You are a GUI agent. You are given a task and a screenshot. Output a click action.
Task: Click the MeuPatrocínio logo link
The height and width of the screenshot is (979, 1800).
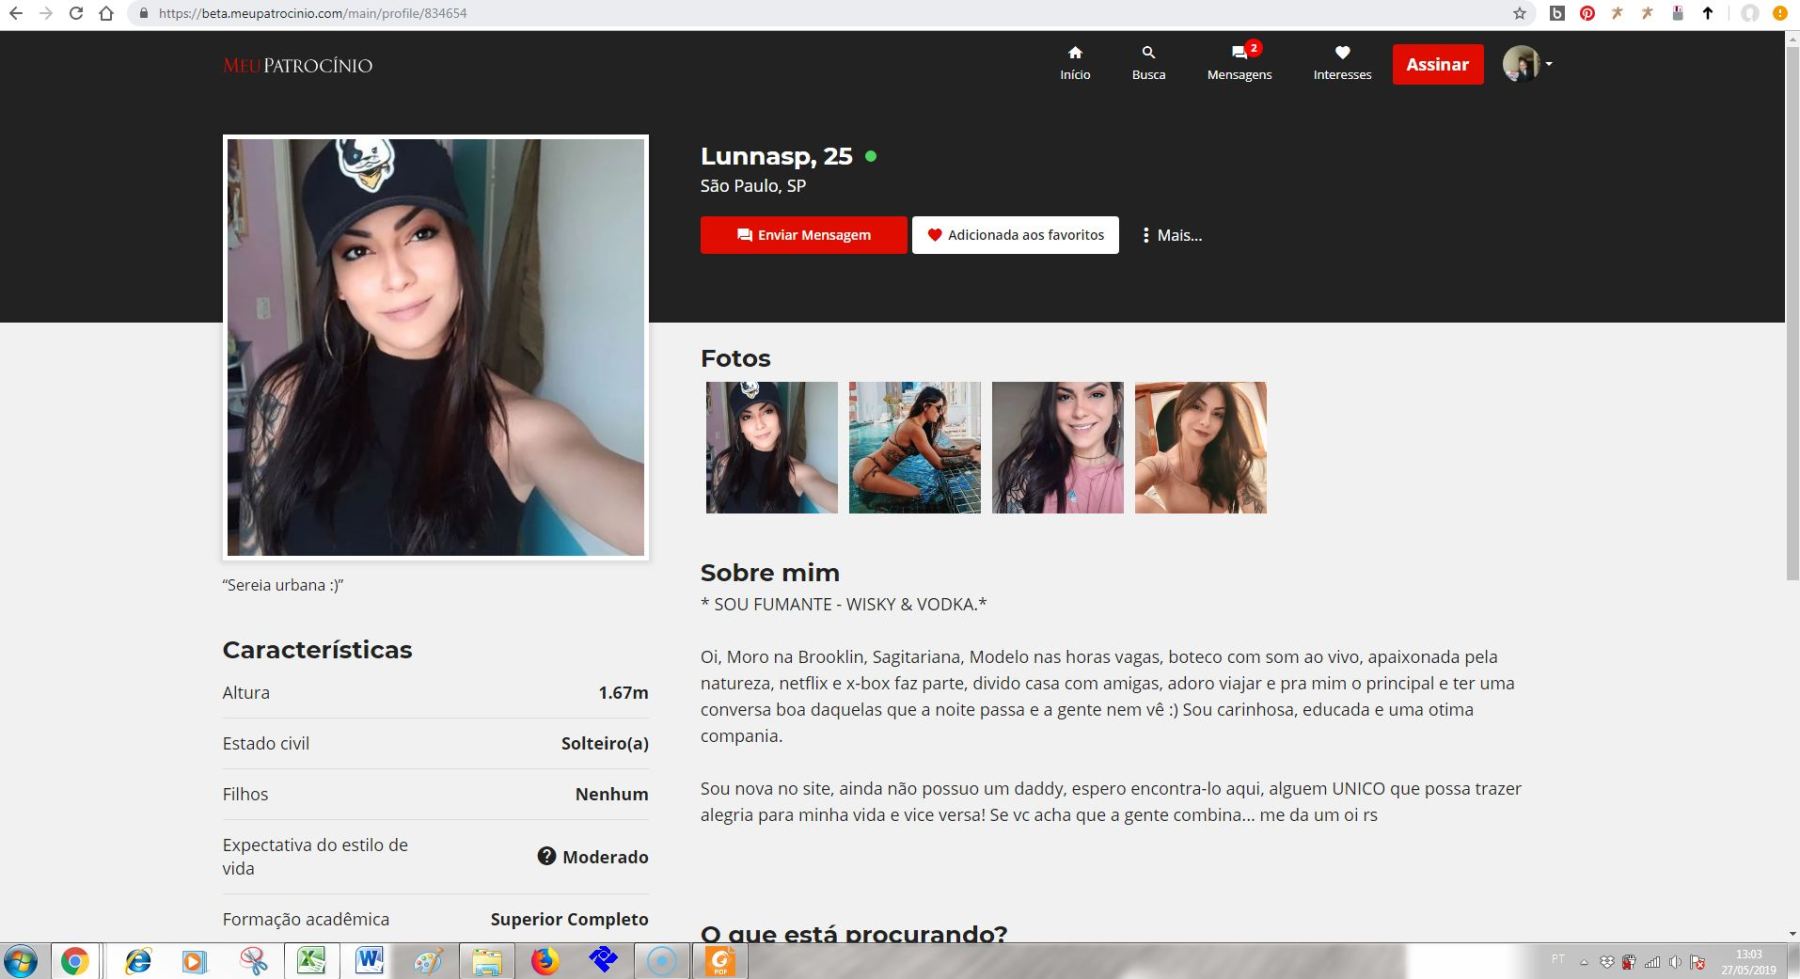[x=297, y=66]
